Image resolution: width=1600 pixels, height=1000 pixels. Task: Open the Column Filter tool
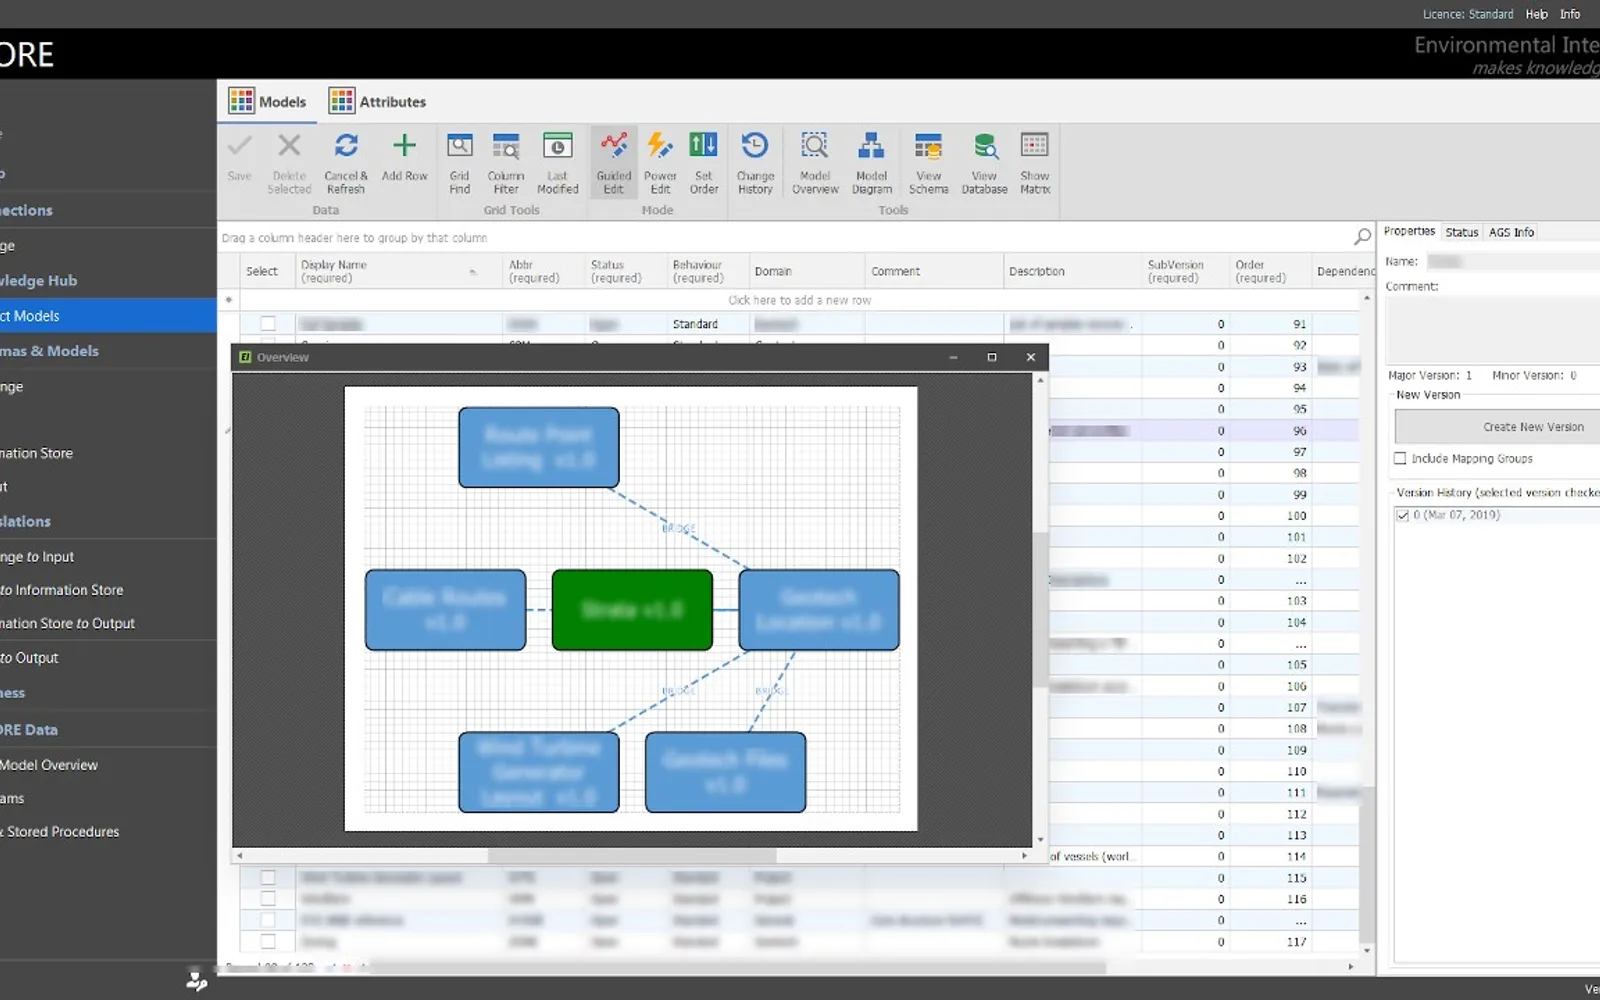(506, 163)
